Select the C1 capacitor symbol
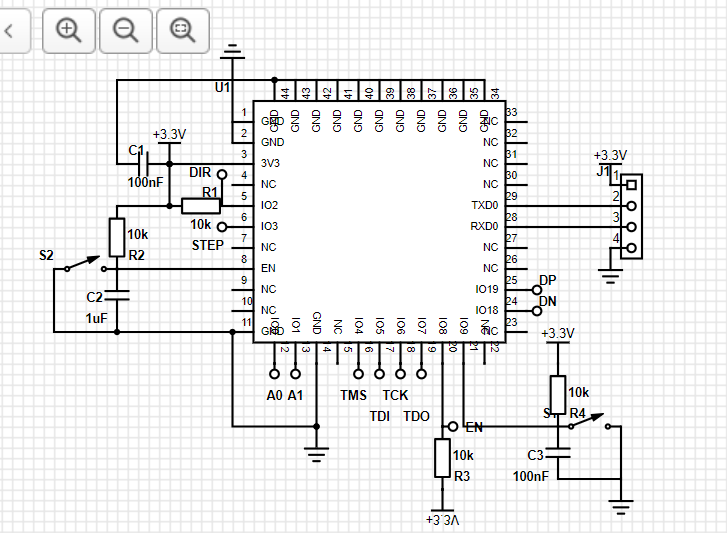The height and width of the screenshot is (533, 727). 144,164
